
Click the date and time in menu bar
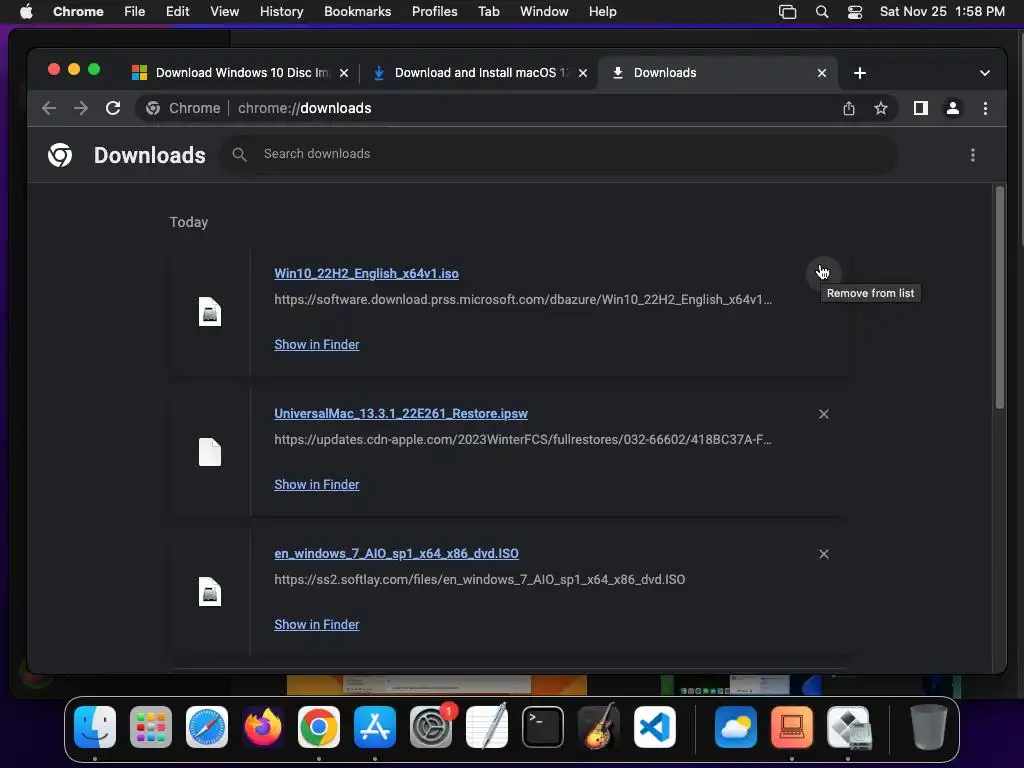[942, 12]
